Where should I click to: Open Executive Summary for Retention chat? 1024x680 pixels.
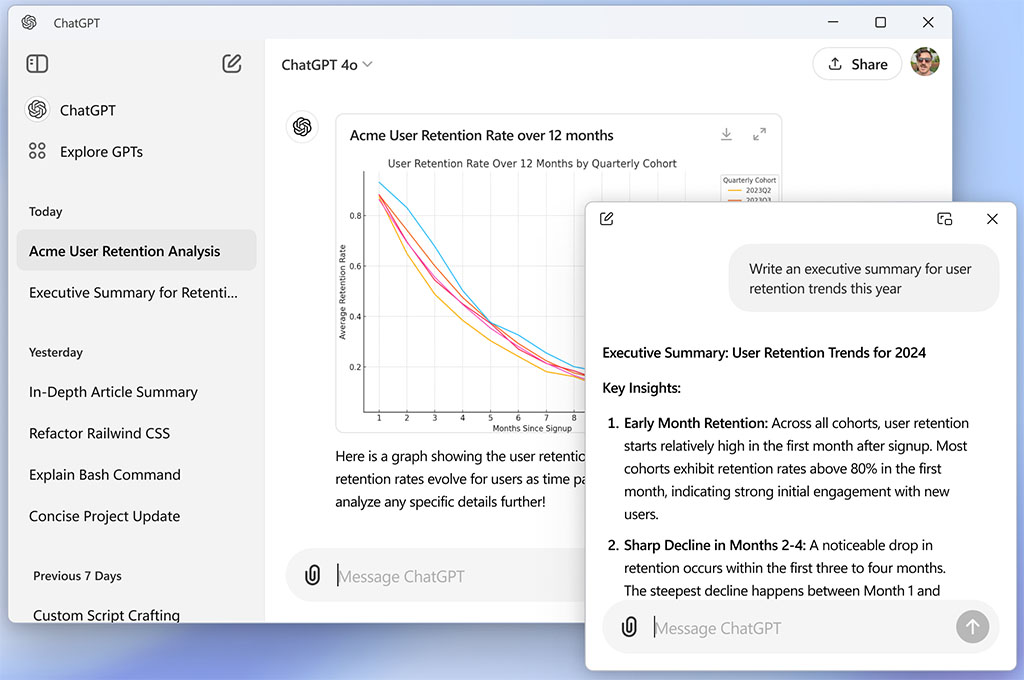pyautogui.click(x=133, y=293)
